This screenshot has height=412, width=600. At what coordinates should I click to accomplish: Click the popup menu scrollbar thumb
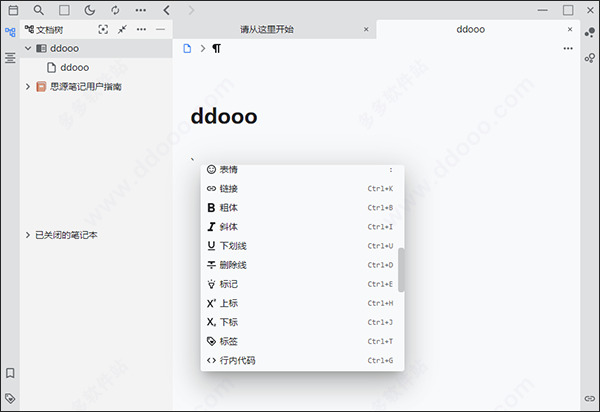coord(401,270)
